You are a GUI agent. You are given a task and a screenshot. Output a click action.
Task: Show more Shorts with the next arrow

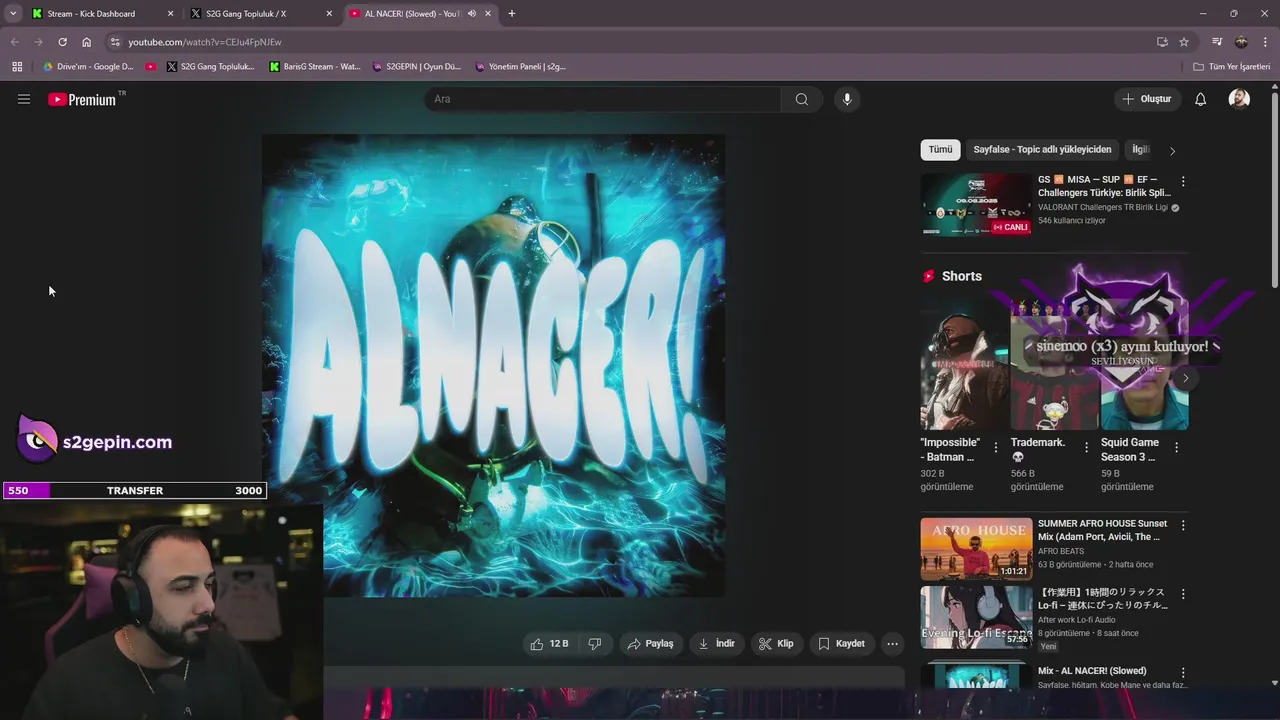click(1185, 378)
